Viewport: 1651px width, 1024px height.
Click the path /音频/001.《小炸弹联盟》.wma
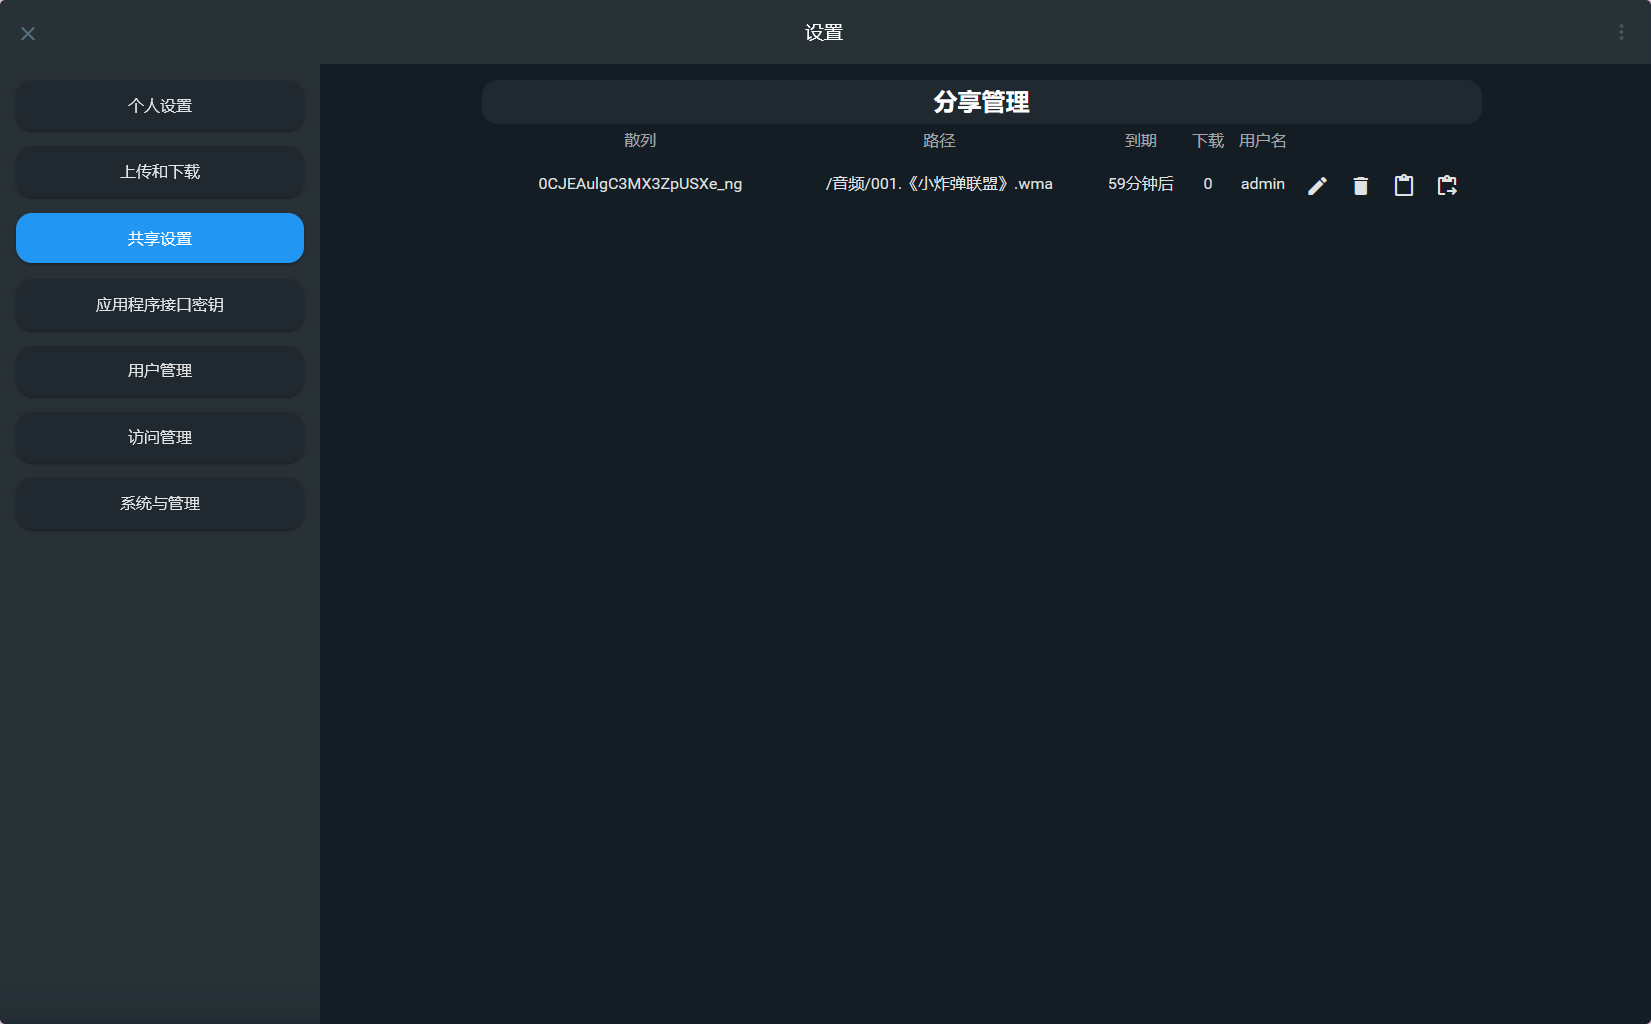(937, 184)
